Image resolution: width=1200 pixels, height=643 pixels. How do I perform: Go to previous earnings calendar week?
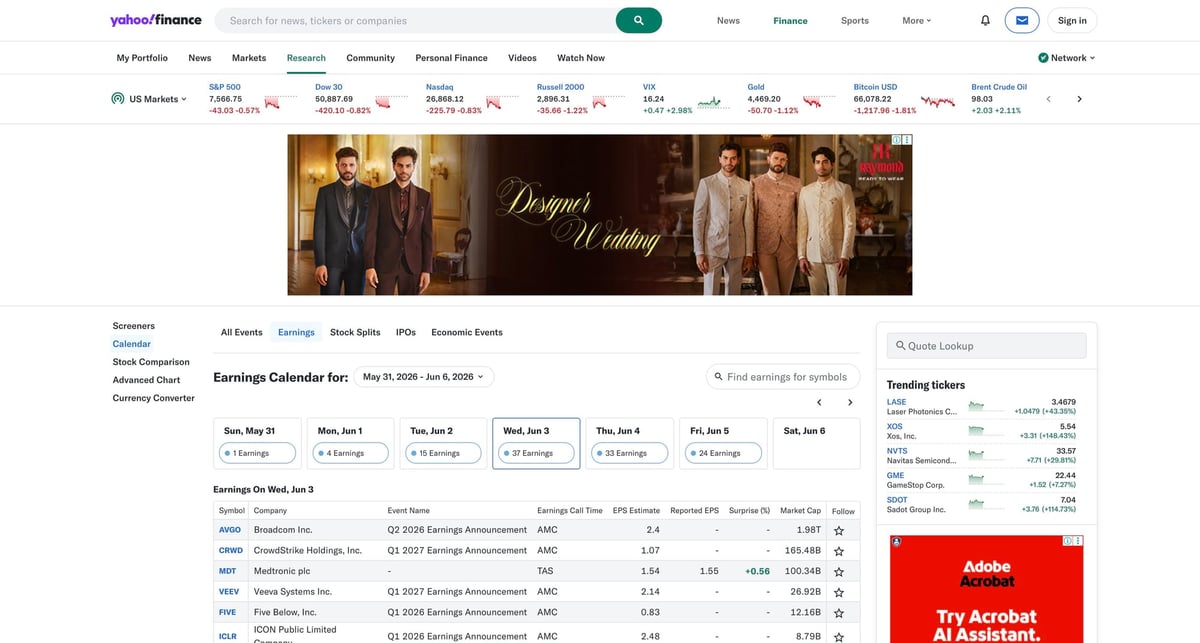819,402
